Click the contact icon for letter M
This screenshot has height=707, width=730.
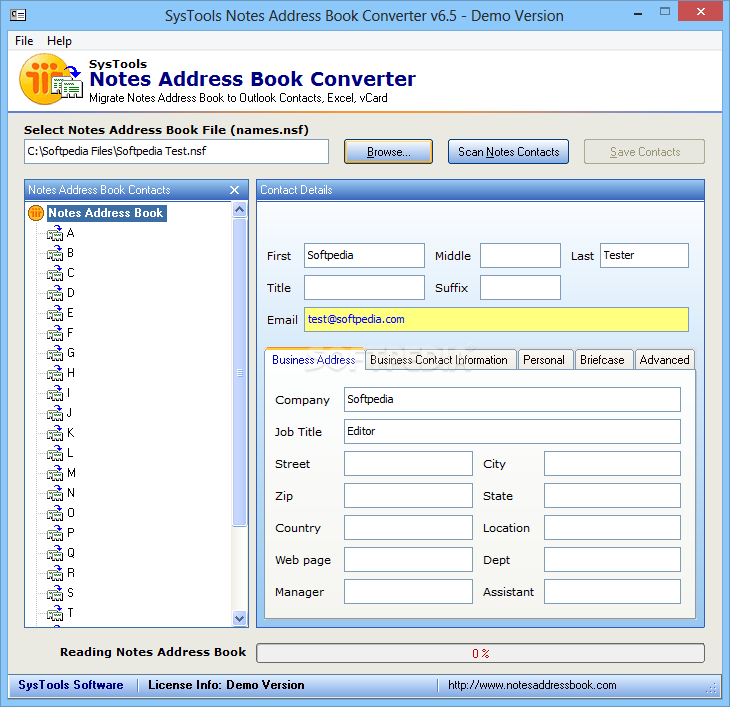click(x=55, y=473)
